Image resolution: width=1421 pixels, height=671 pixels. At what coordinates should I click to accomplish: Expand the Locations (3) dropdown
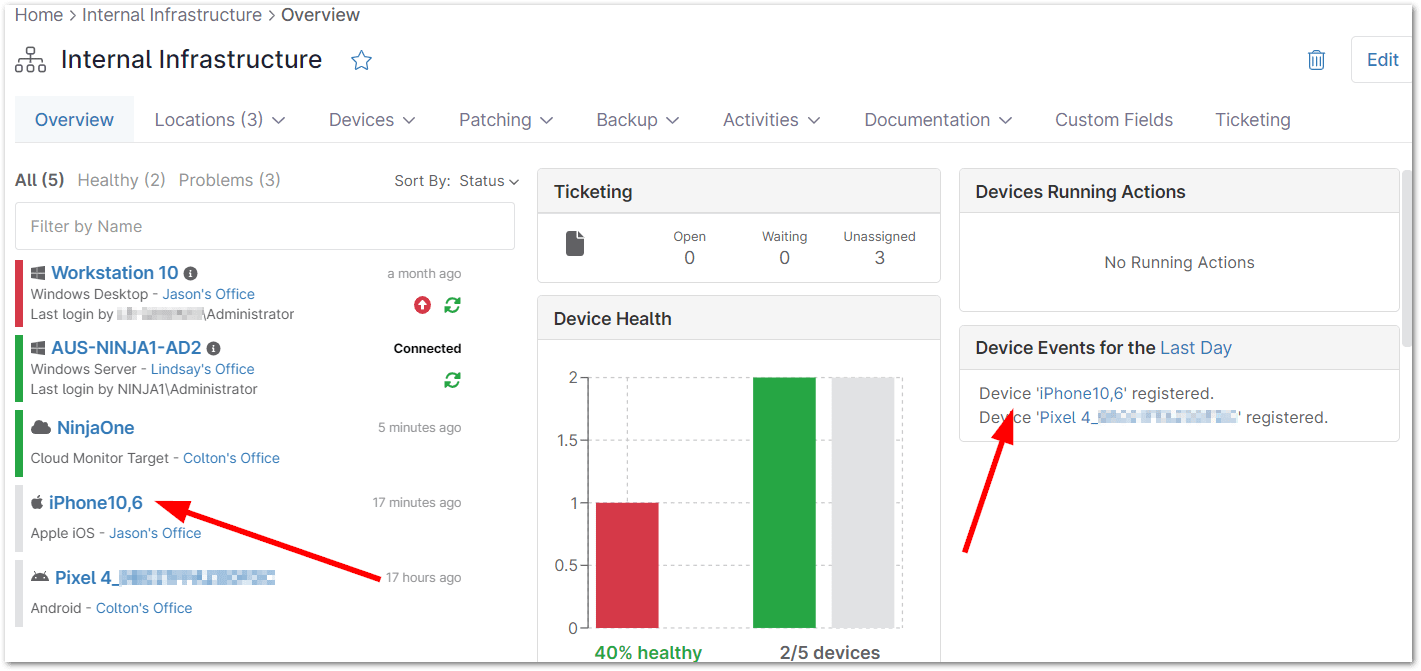pyautogui.click(x=220, y=119)
